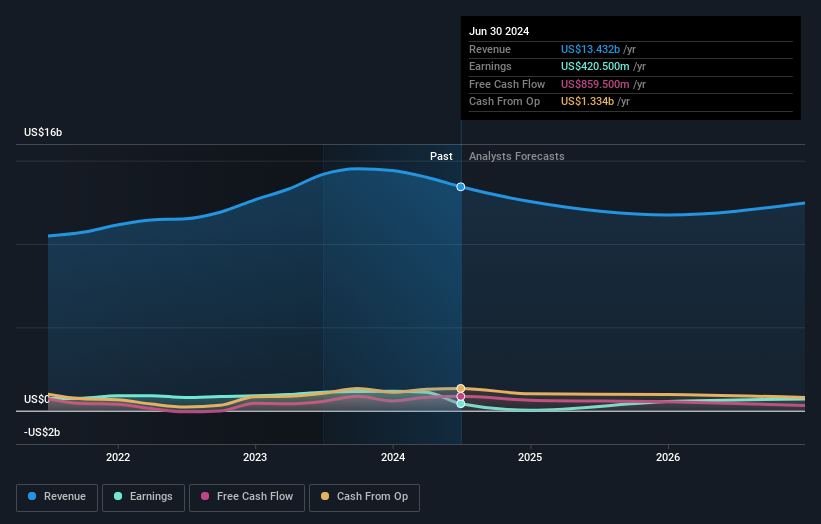Click the US$0 y-axis label
The height and width of the screenshot is (524, 821).
(37, 399)
